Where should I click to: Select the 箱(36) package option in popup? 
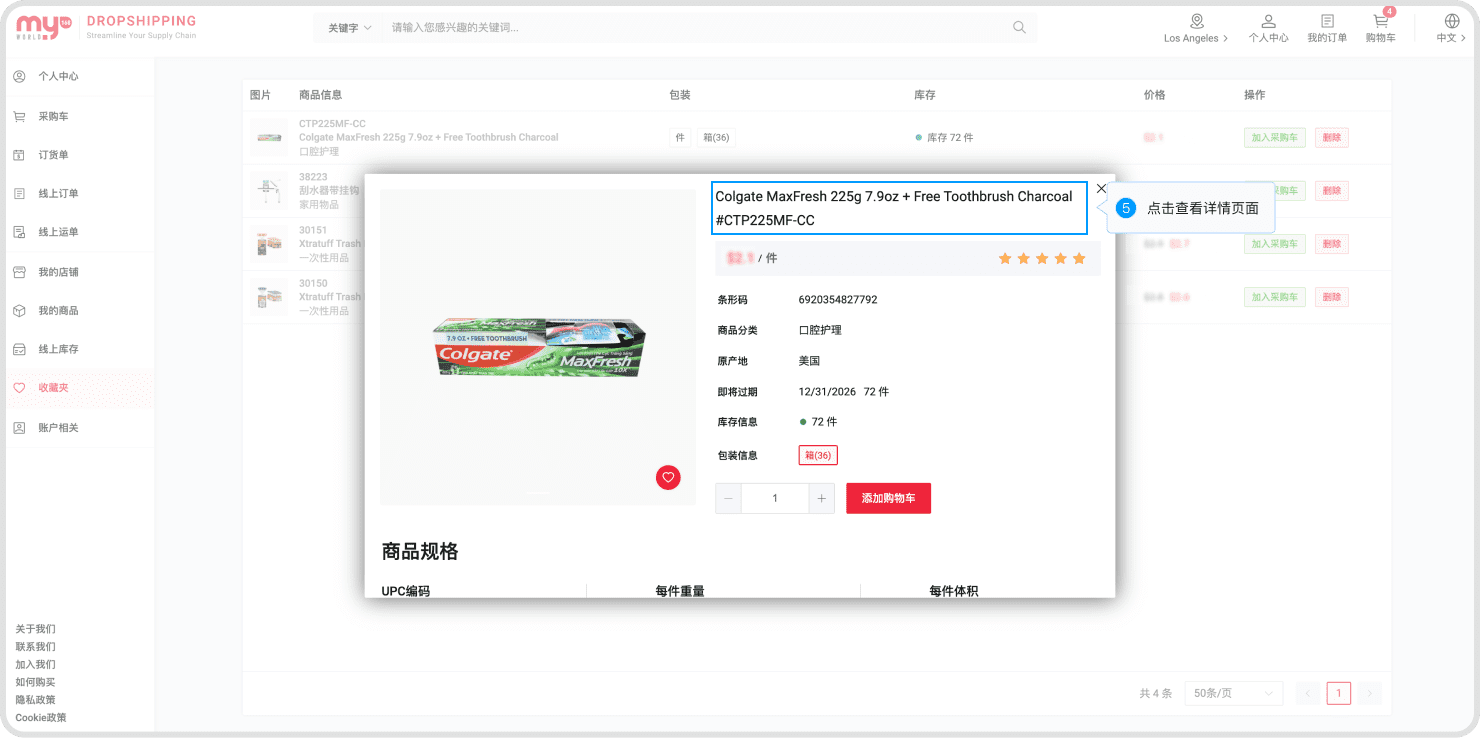(x=818, y=455)
